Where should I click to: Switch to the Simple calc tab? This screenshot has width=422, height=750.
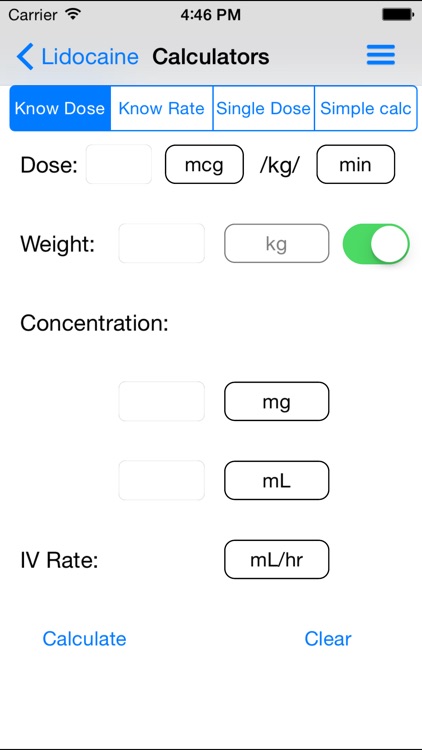[x=366, y=108]
